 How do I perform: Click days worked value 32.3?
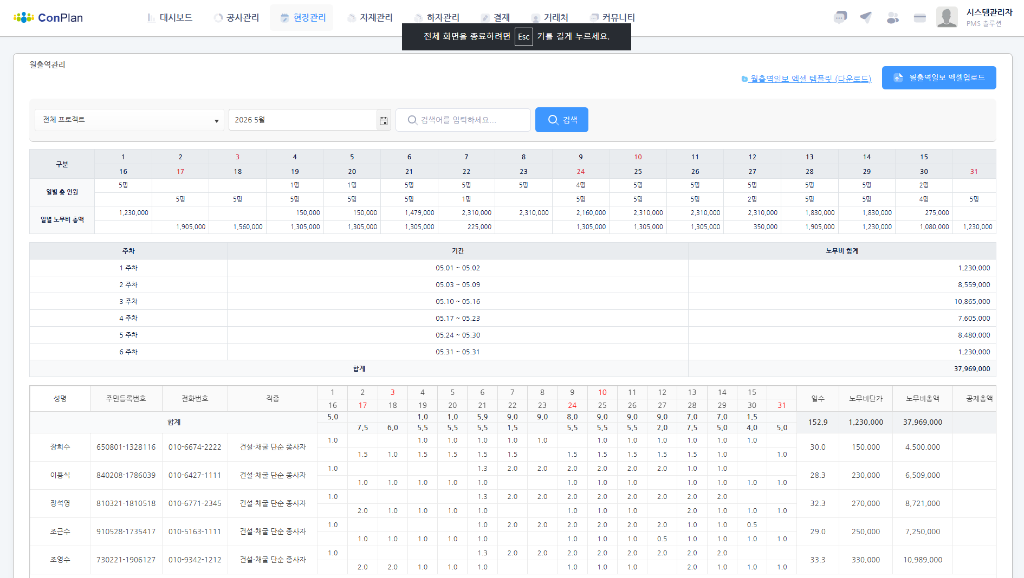pyautogui.click(x=818, y=504)
